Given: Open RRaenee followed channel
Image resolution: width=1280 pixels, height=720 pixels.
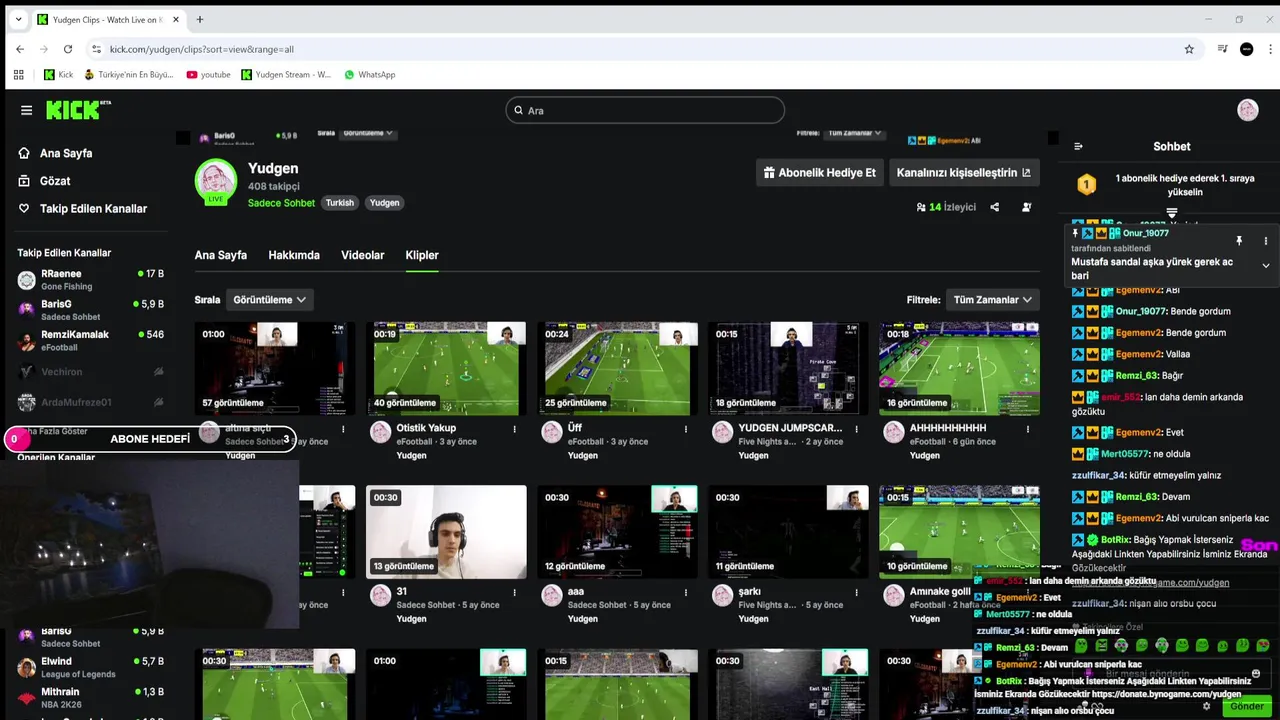Looking at the screenshot, I should coord(91,279).
